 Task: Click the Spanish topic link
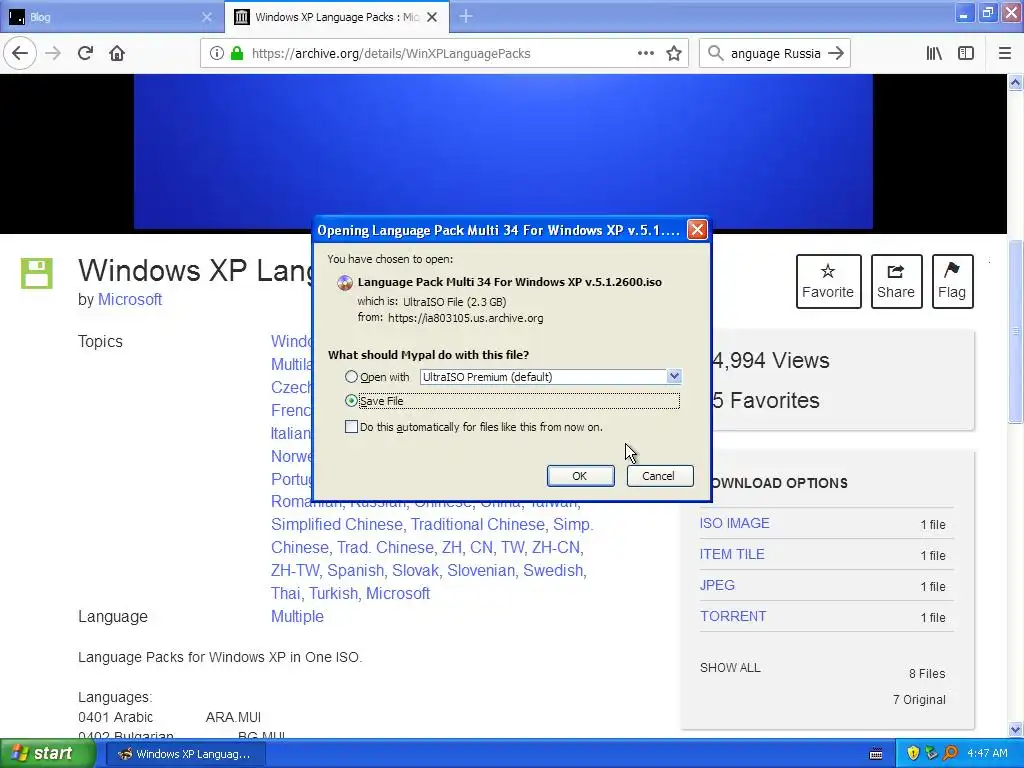tap(355, 570)
